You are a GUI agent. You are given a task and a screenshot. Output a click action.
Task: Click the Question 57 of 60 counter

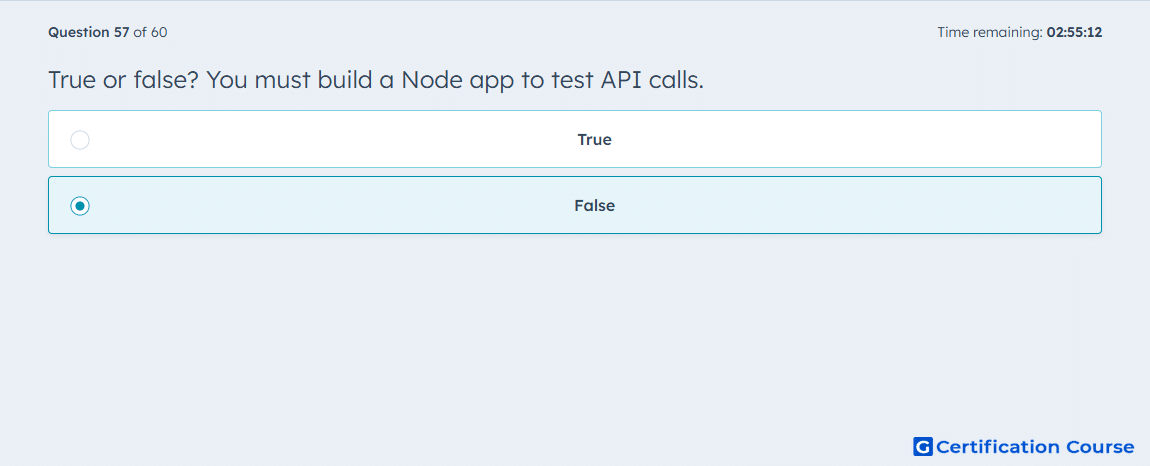[108, 32]
